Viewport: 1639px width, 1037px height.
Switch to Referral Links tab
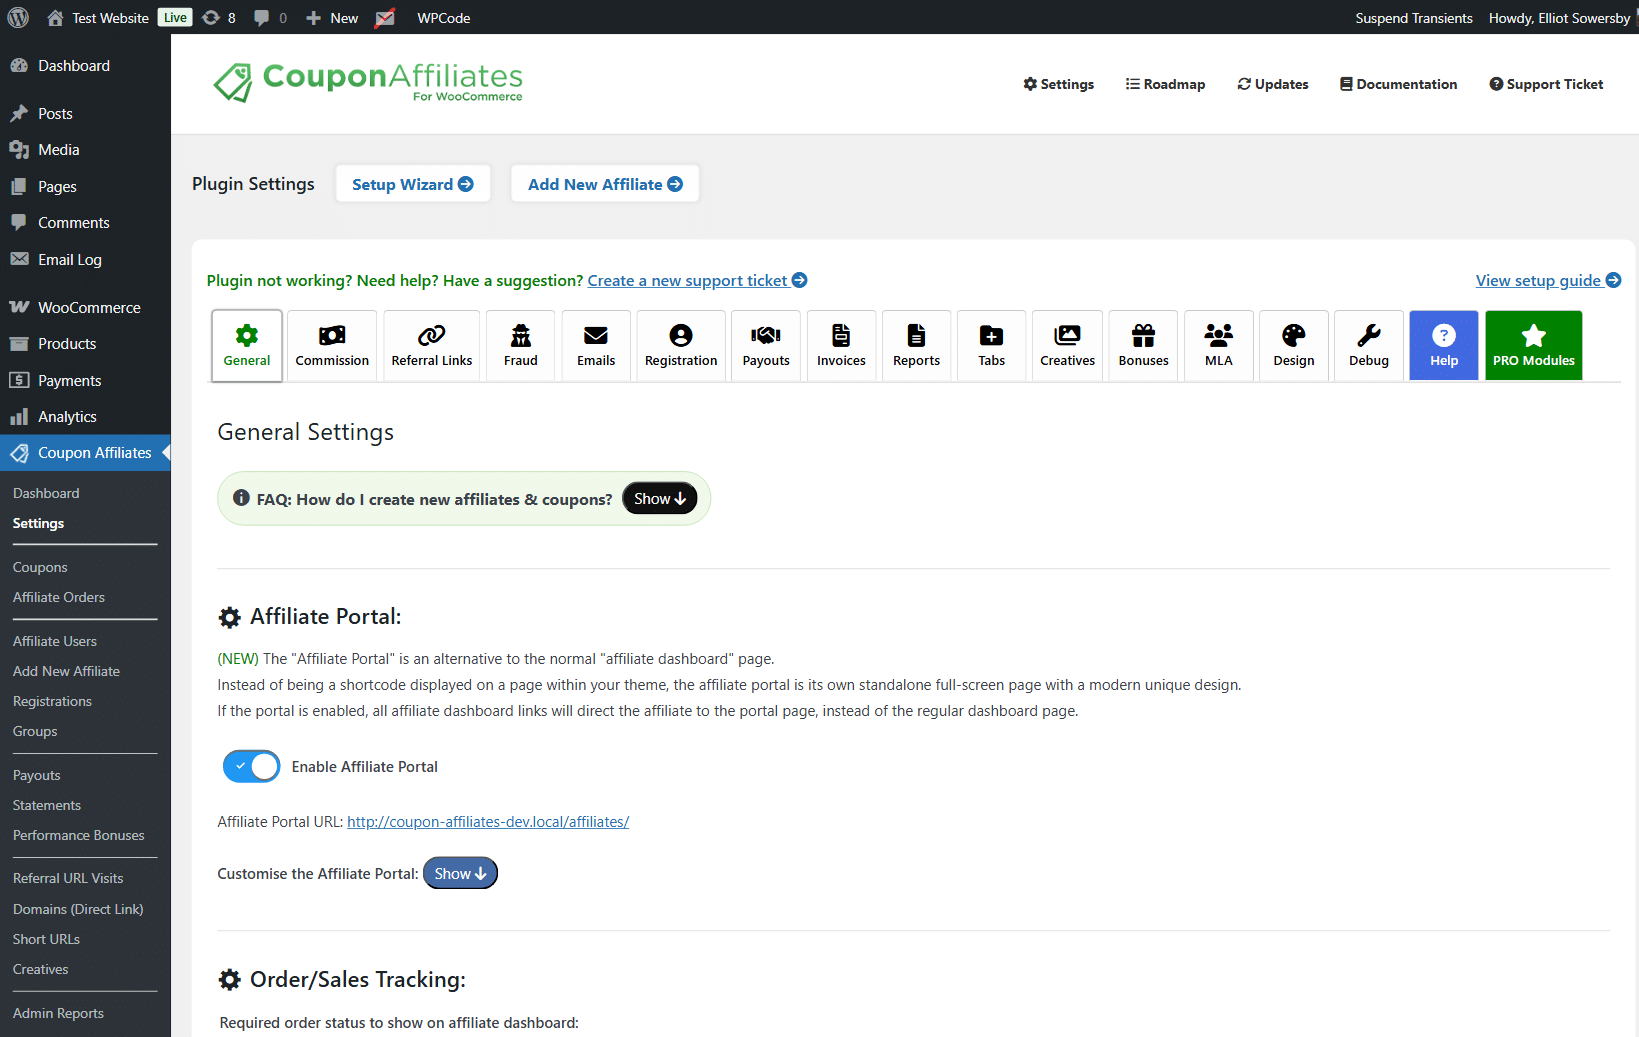pos(432,346)
